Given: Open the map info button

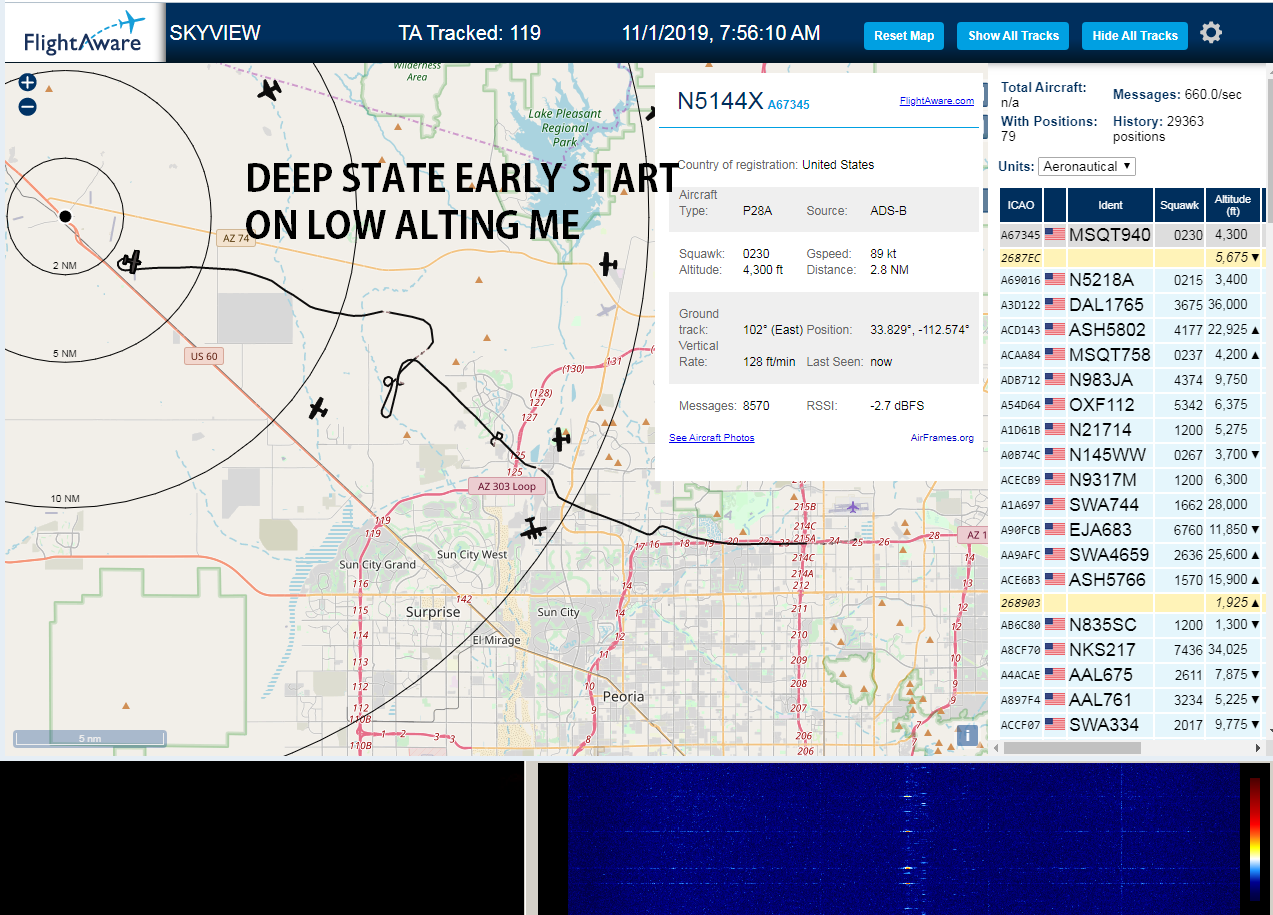Looking at the screenshot, I should (966, 735).
